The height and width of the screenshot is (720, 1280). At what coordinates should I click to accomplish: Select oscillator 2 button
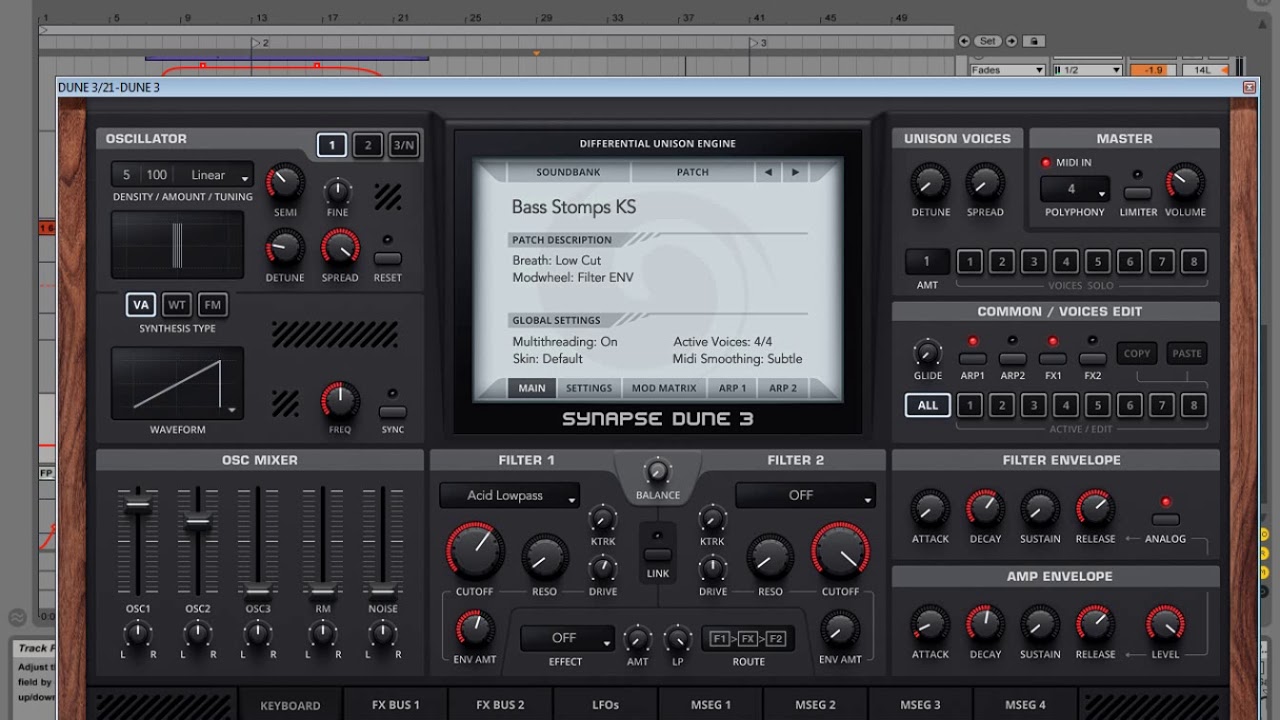[x=367, y=146]
